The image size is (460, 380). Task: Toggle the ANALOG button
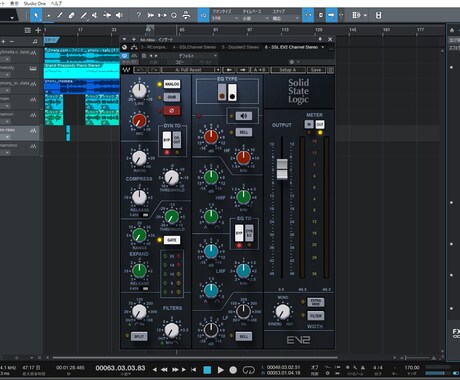point(172,84)
